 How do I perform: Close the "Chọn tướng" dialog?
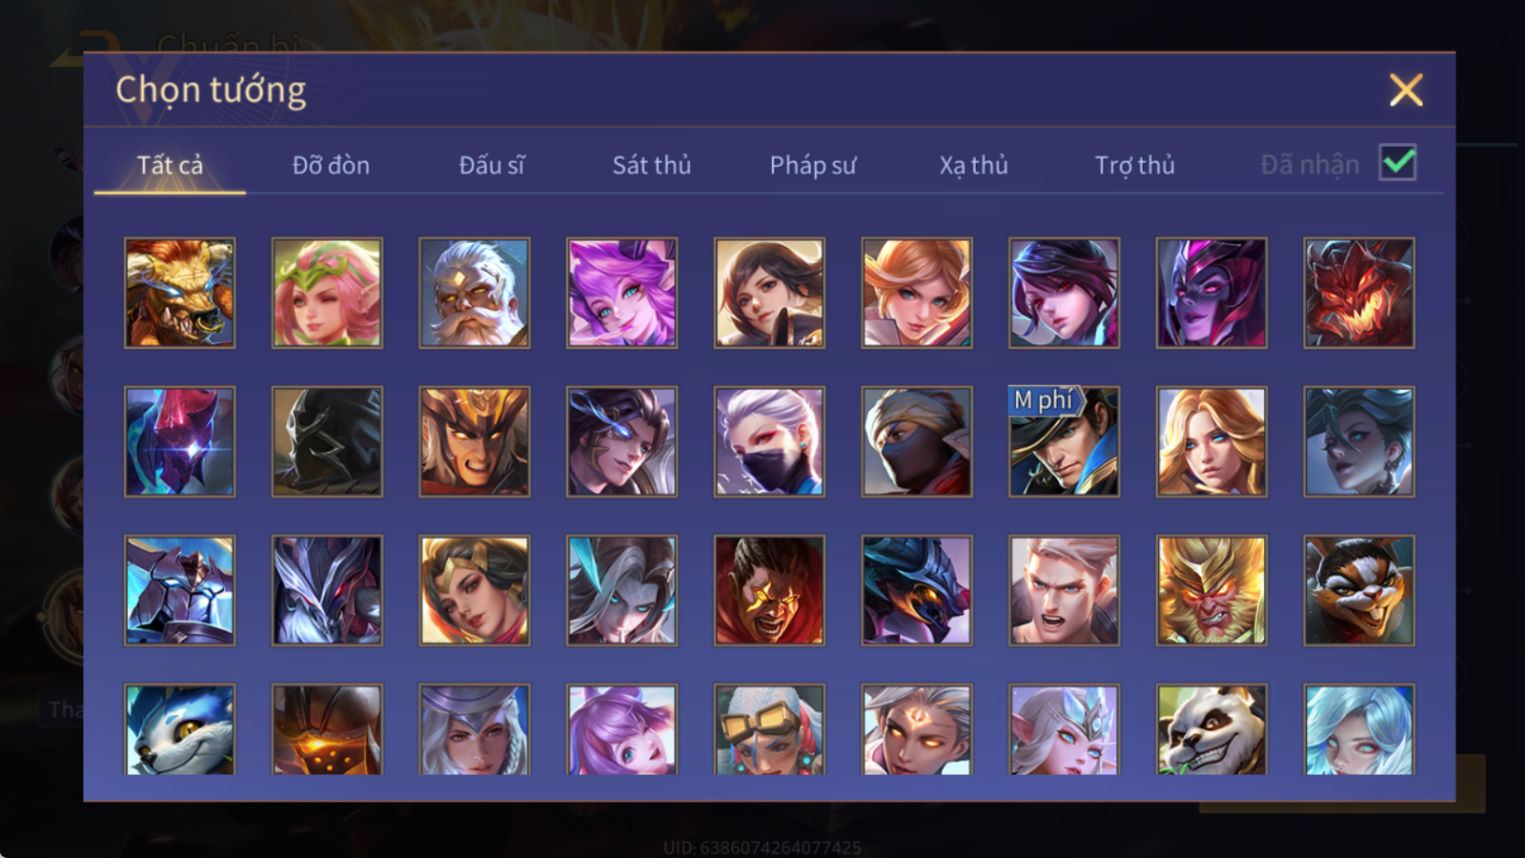tap(1406, 90)
